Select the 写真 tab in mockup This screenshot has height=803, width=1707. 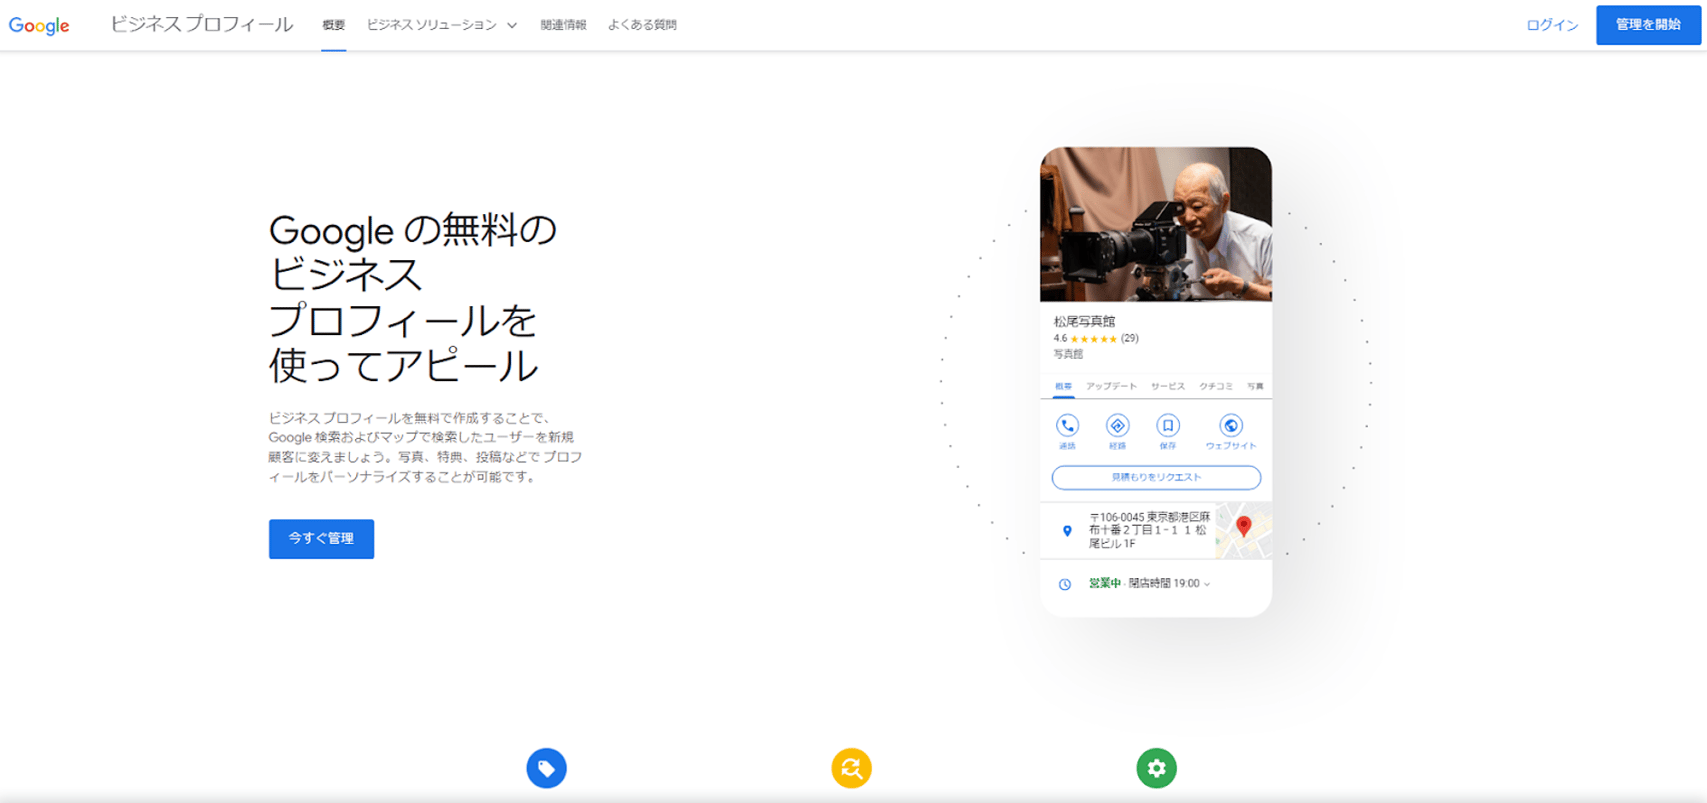(x=1255, y=386)
